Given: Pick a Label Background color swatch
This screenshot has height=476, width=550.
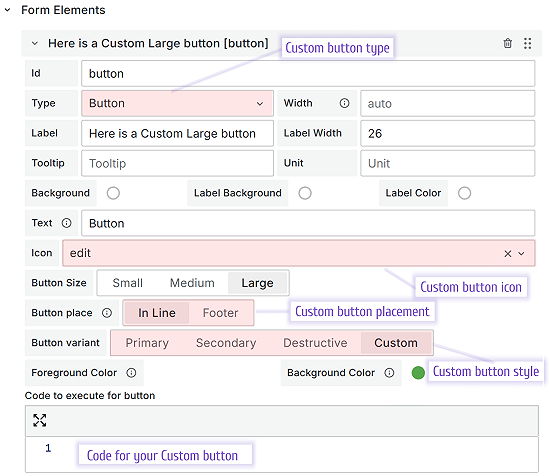Looking at the screenshot, I should coord(305,193).
